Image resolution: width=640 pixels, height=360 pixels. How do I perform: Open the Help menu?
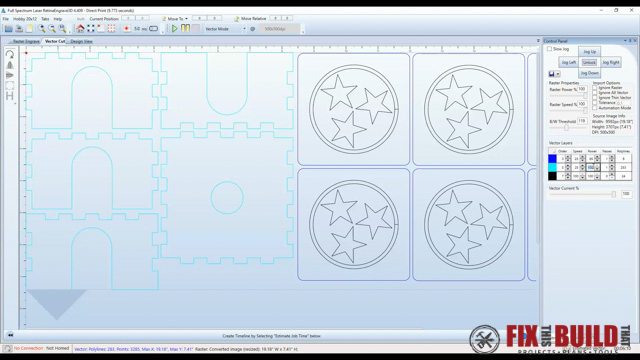click(x=58, y=19)
